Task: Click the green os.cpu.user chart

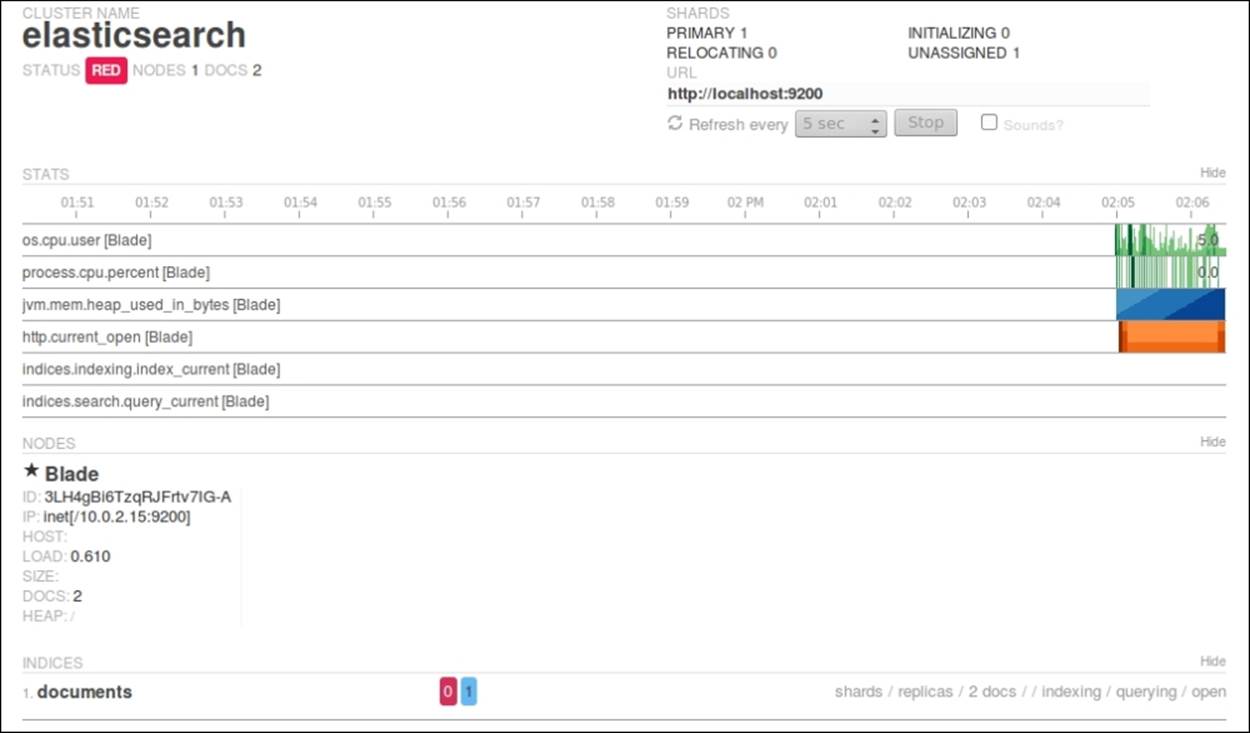Action: click(1170, 240)
